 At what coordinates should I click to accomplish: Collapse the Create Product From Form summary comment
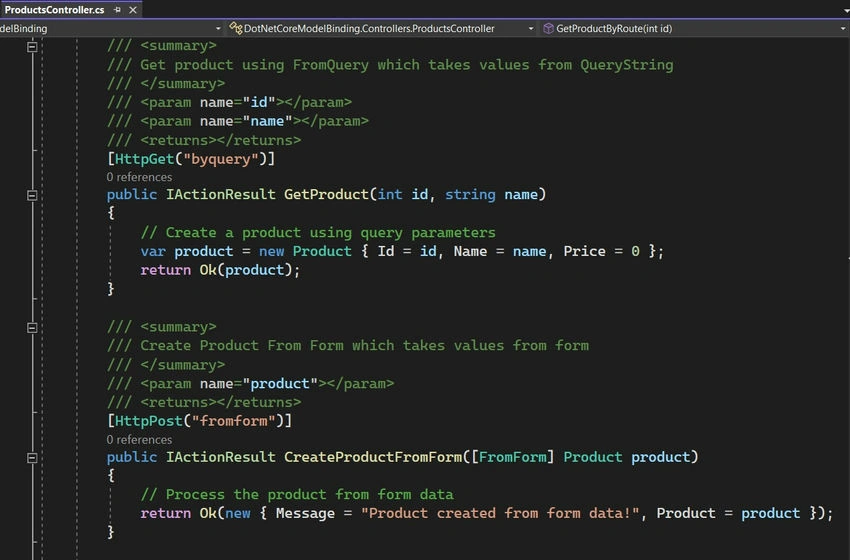32,327
